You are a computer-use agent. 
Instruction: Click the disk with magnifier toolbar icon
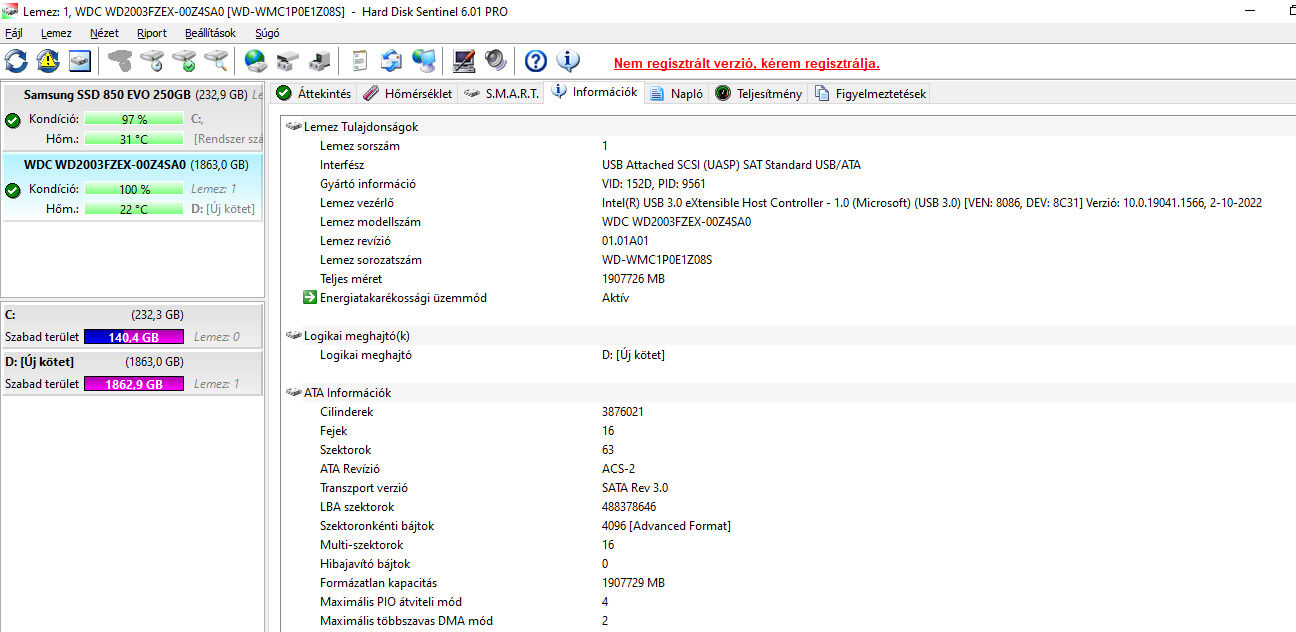pyautogui.click(x=216, y=61)
